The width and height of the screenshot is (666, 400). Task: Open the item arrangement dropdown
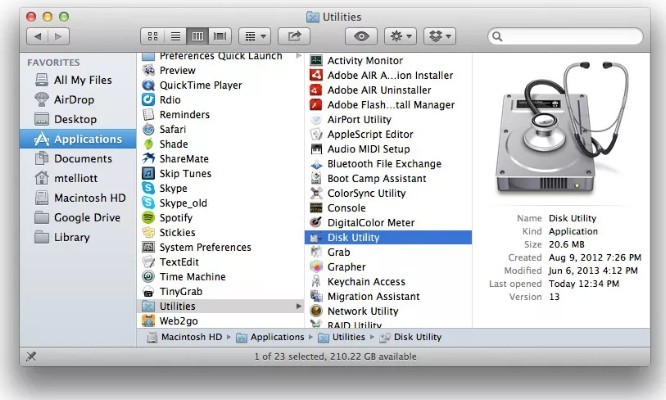point(254,37)
